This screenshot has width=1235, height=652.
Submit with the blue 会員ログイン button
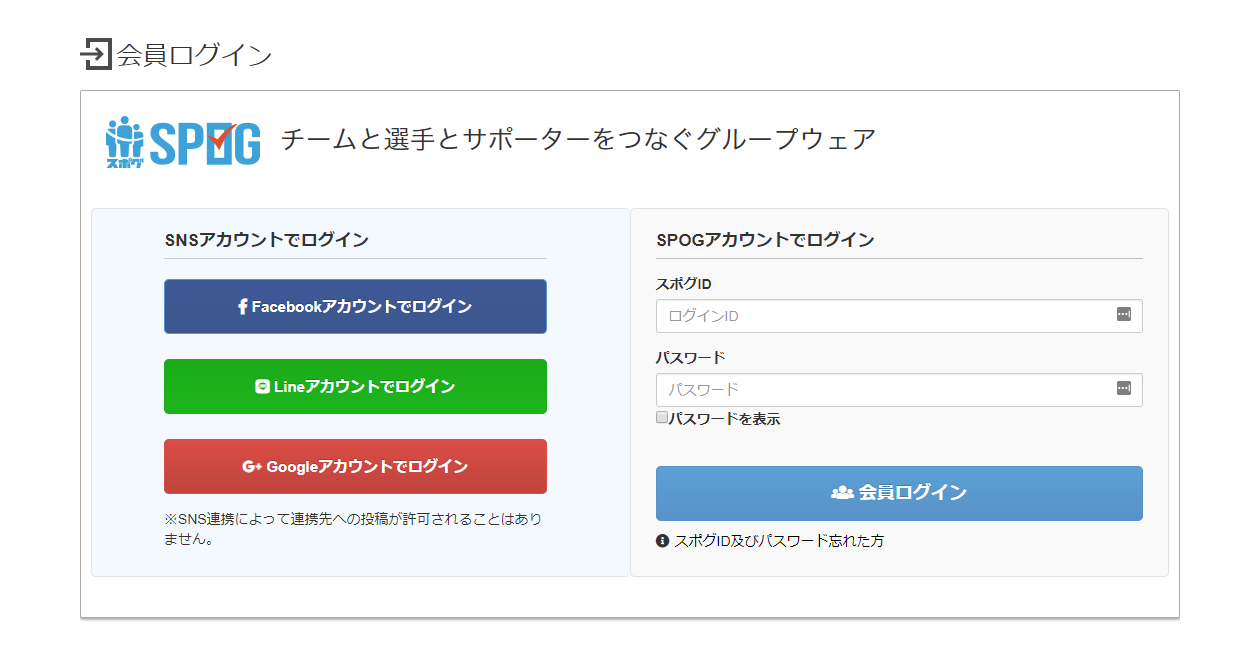coord(898,493)
